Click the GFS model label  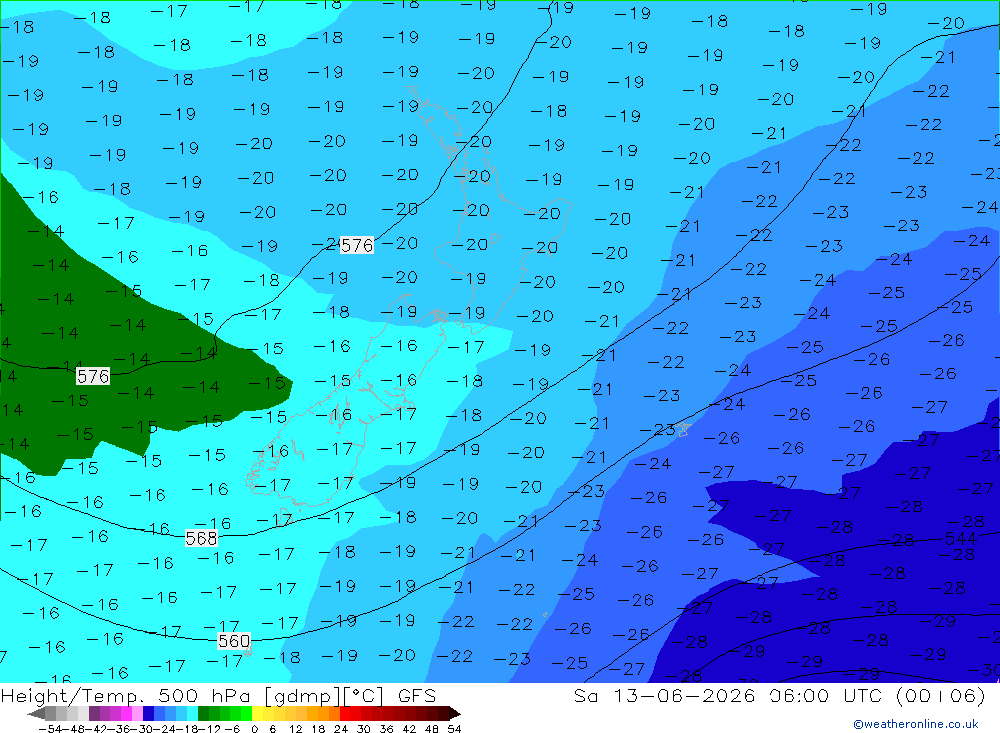point(417,695)
